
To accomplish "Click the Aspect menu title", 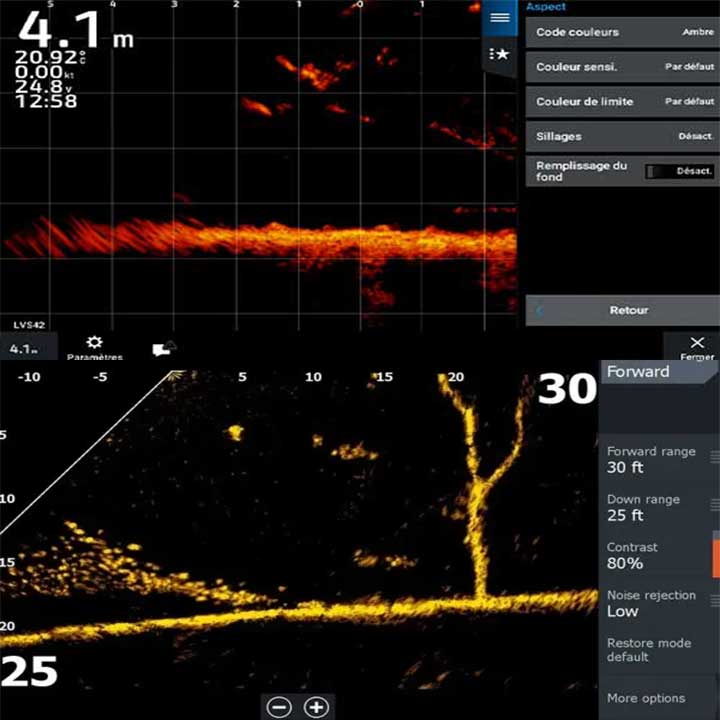I will point(546,6).
